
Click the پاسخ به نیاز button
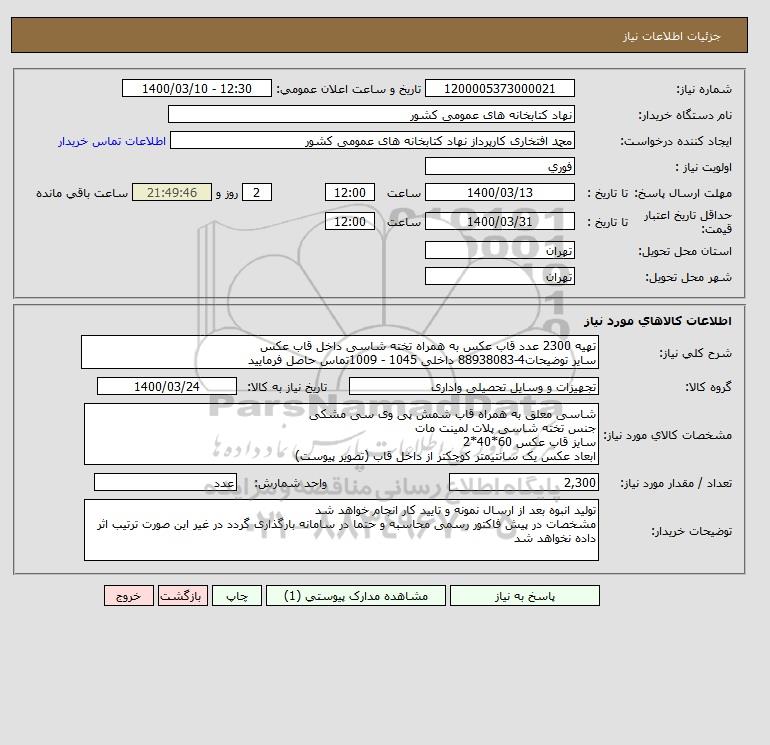click(524, 596)
